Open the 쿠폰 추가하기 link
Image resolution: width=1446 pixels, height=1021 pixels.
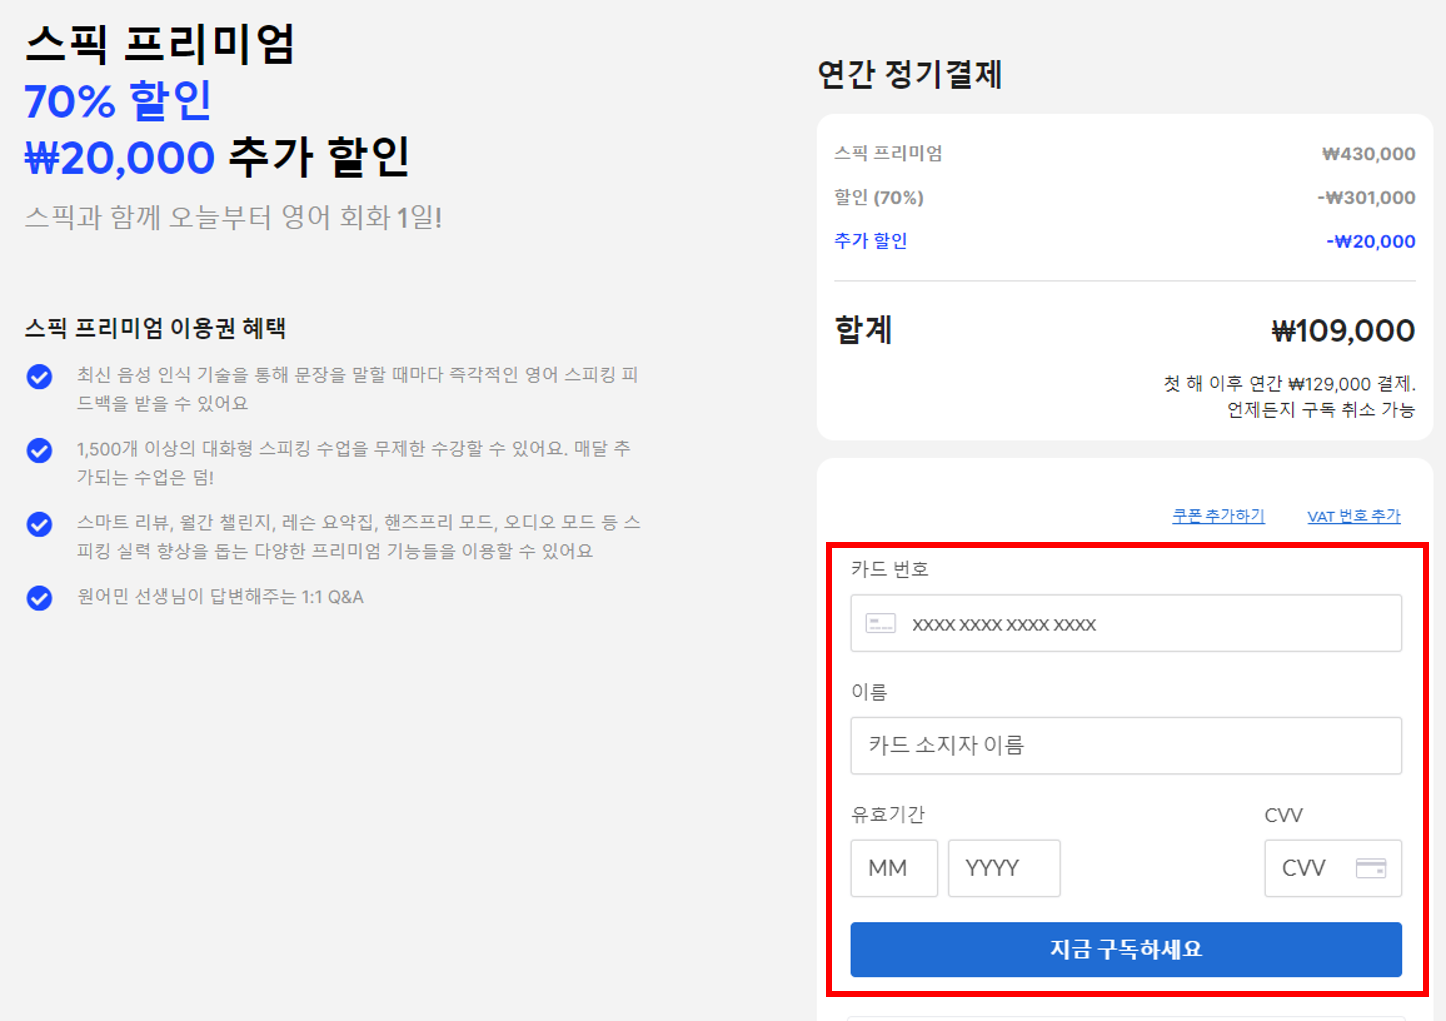click(1218, 516)
